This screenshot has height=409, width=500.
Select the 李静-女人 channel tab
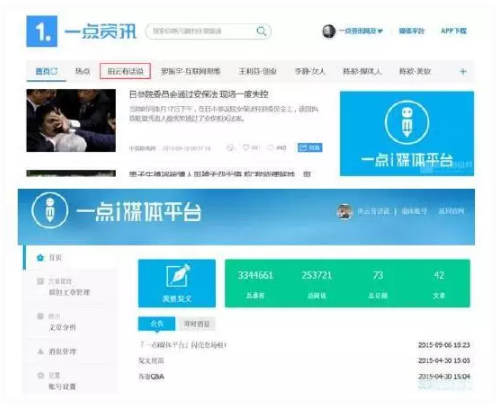[x=310, y=71]
